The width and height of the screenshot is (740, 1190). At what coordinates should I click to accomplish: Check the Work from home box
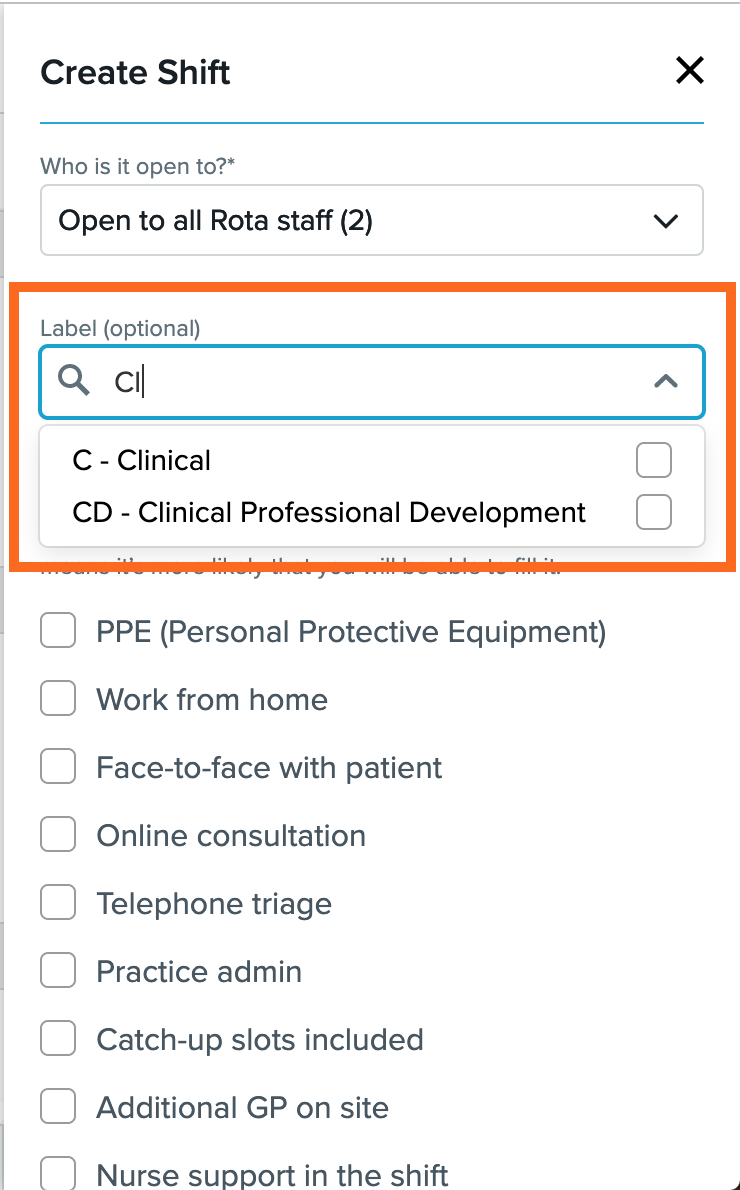(58, 700)
